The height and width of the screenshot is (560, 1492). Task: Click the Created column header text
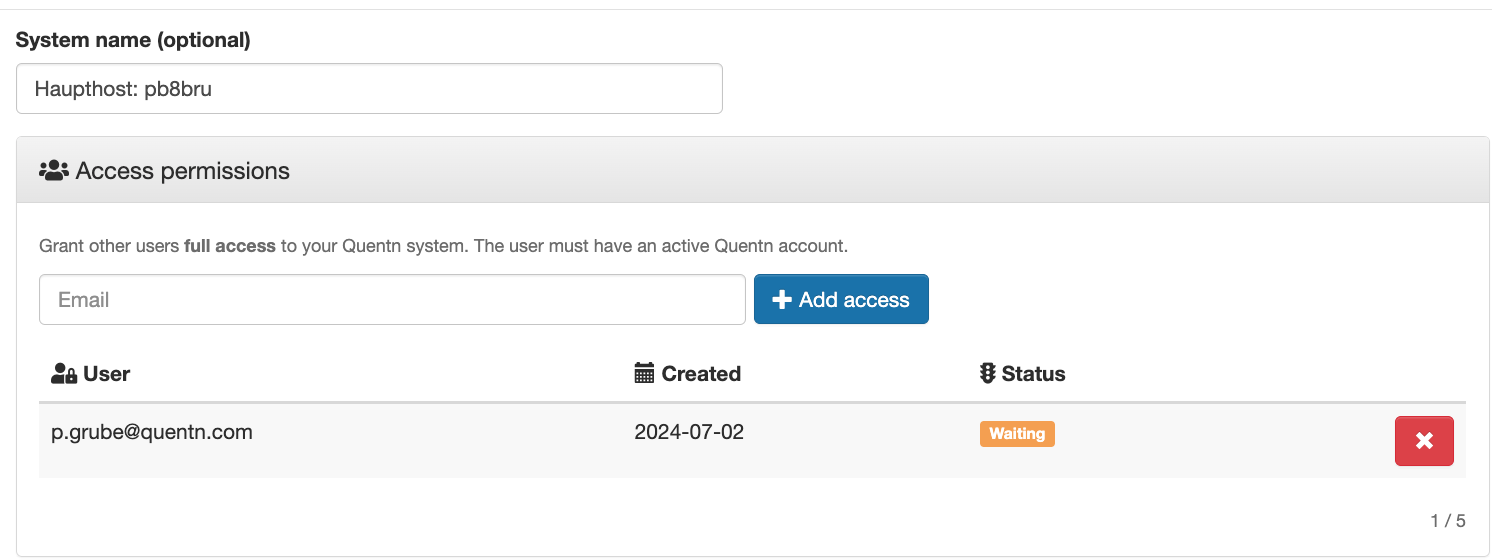click(701, 374)
